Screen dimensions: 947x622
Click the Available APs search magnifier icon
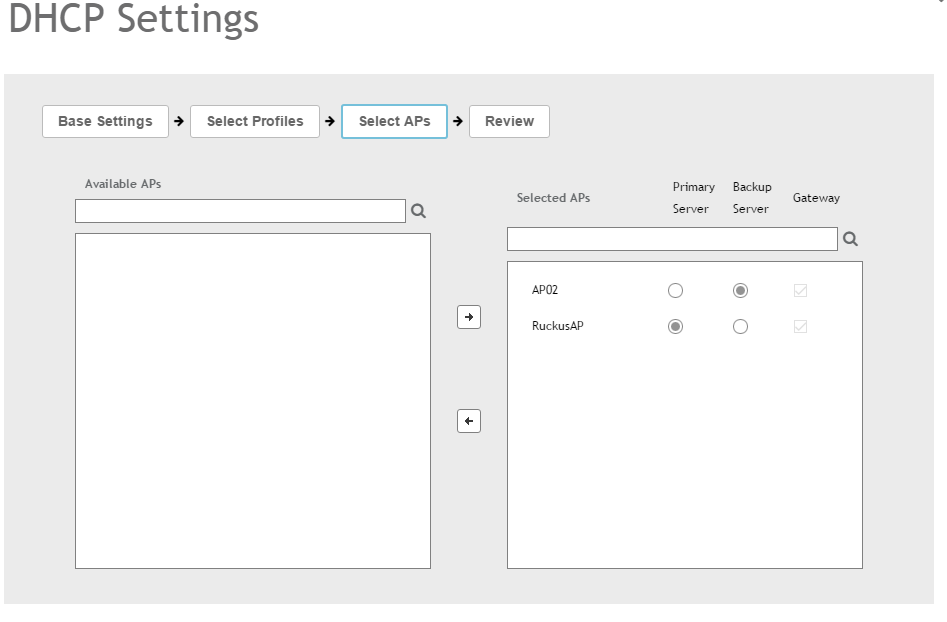pyautogui.click(x=418, y=211)
